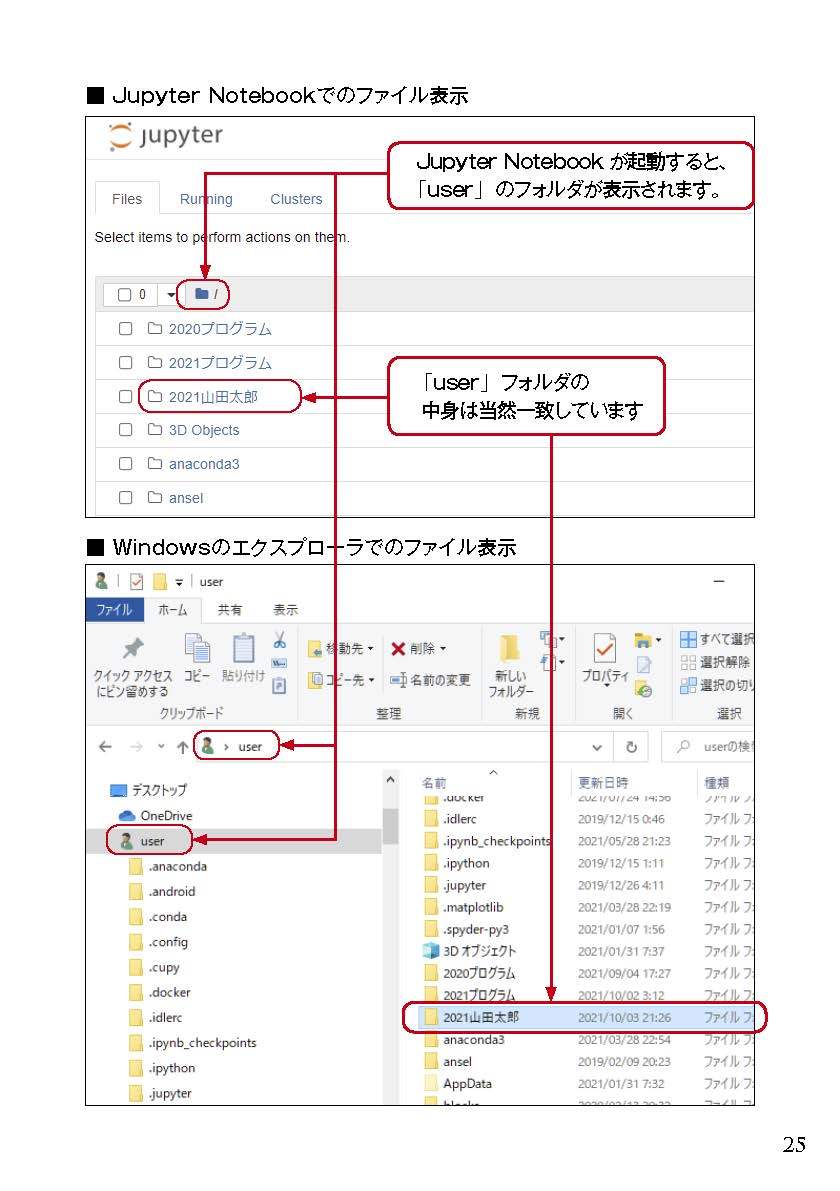This screenshot has height=1191, width=840.
Task: Open the address bar history dropdown
Action: click(x=597, y=747)
